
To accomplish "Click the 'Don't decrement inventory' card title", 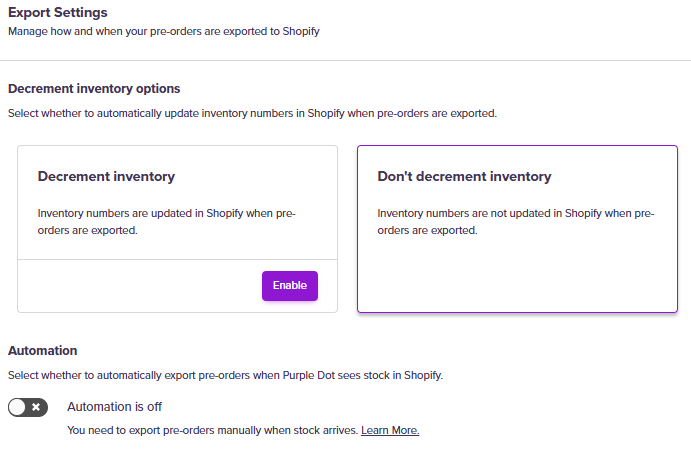I will (464, 176).
